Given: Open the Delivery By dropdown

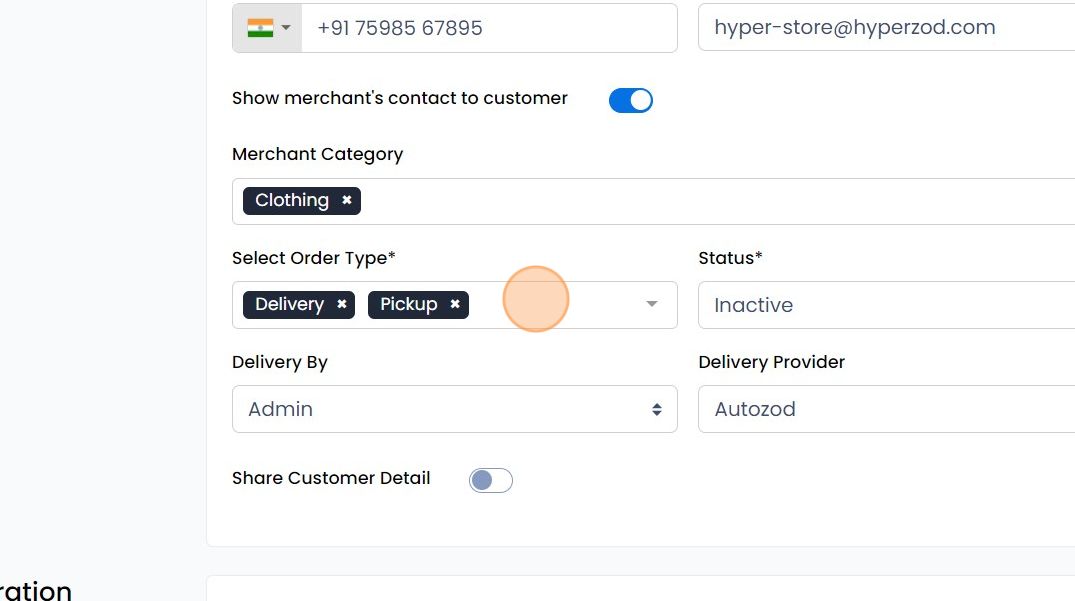Looking at the screenshot, I should click(455, 409).
